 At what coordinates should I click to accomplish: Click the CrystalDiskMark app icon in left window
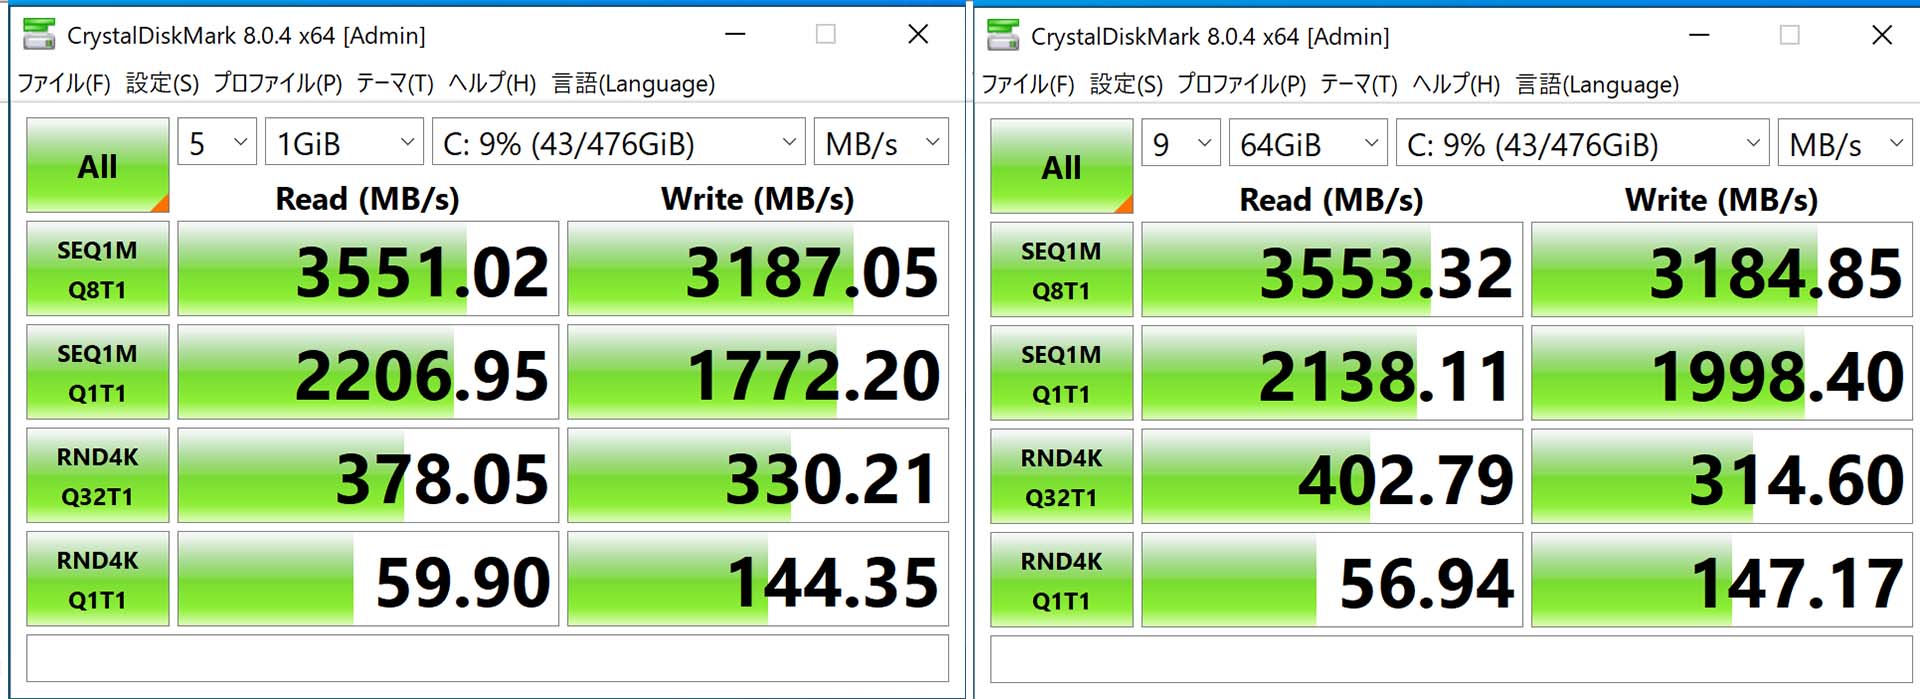39,34
